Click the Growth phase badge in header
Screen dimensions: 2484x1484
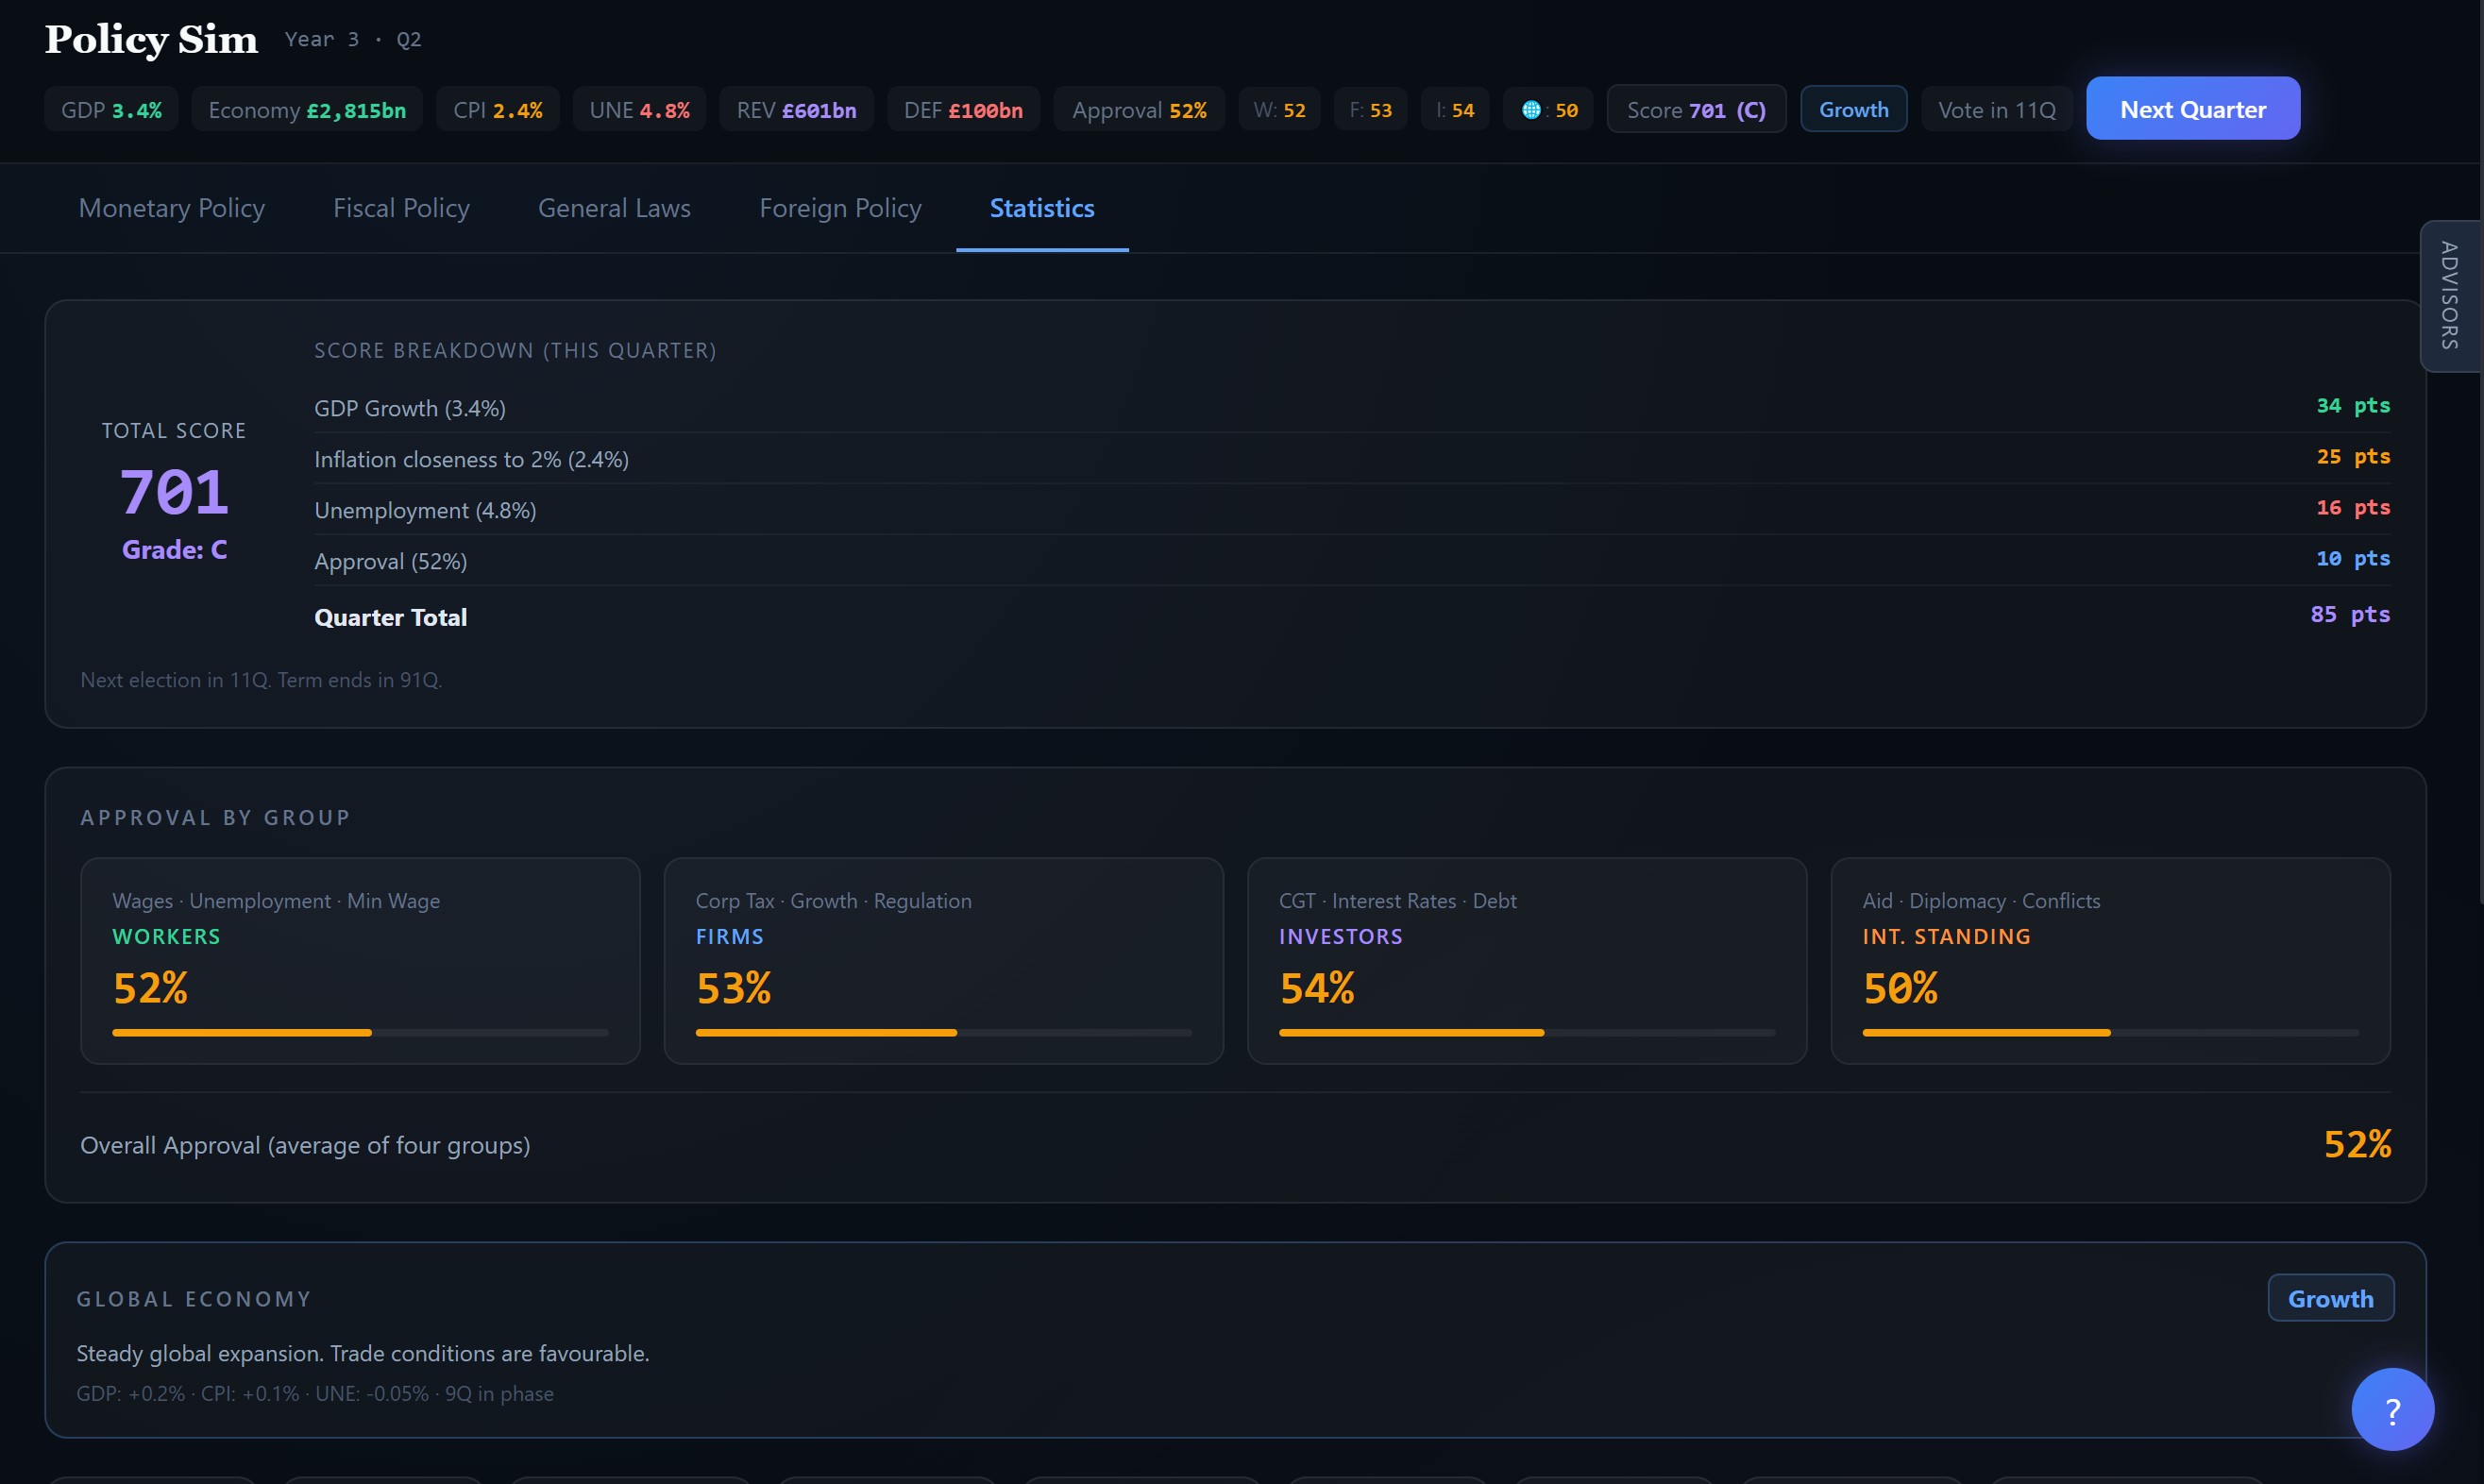[1853, 110]
